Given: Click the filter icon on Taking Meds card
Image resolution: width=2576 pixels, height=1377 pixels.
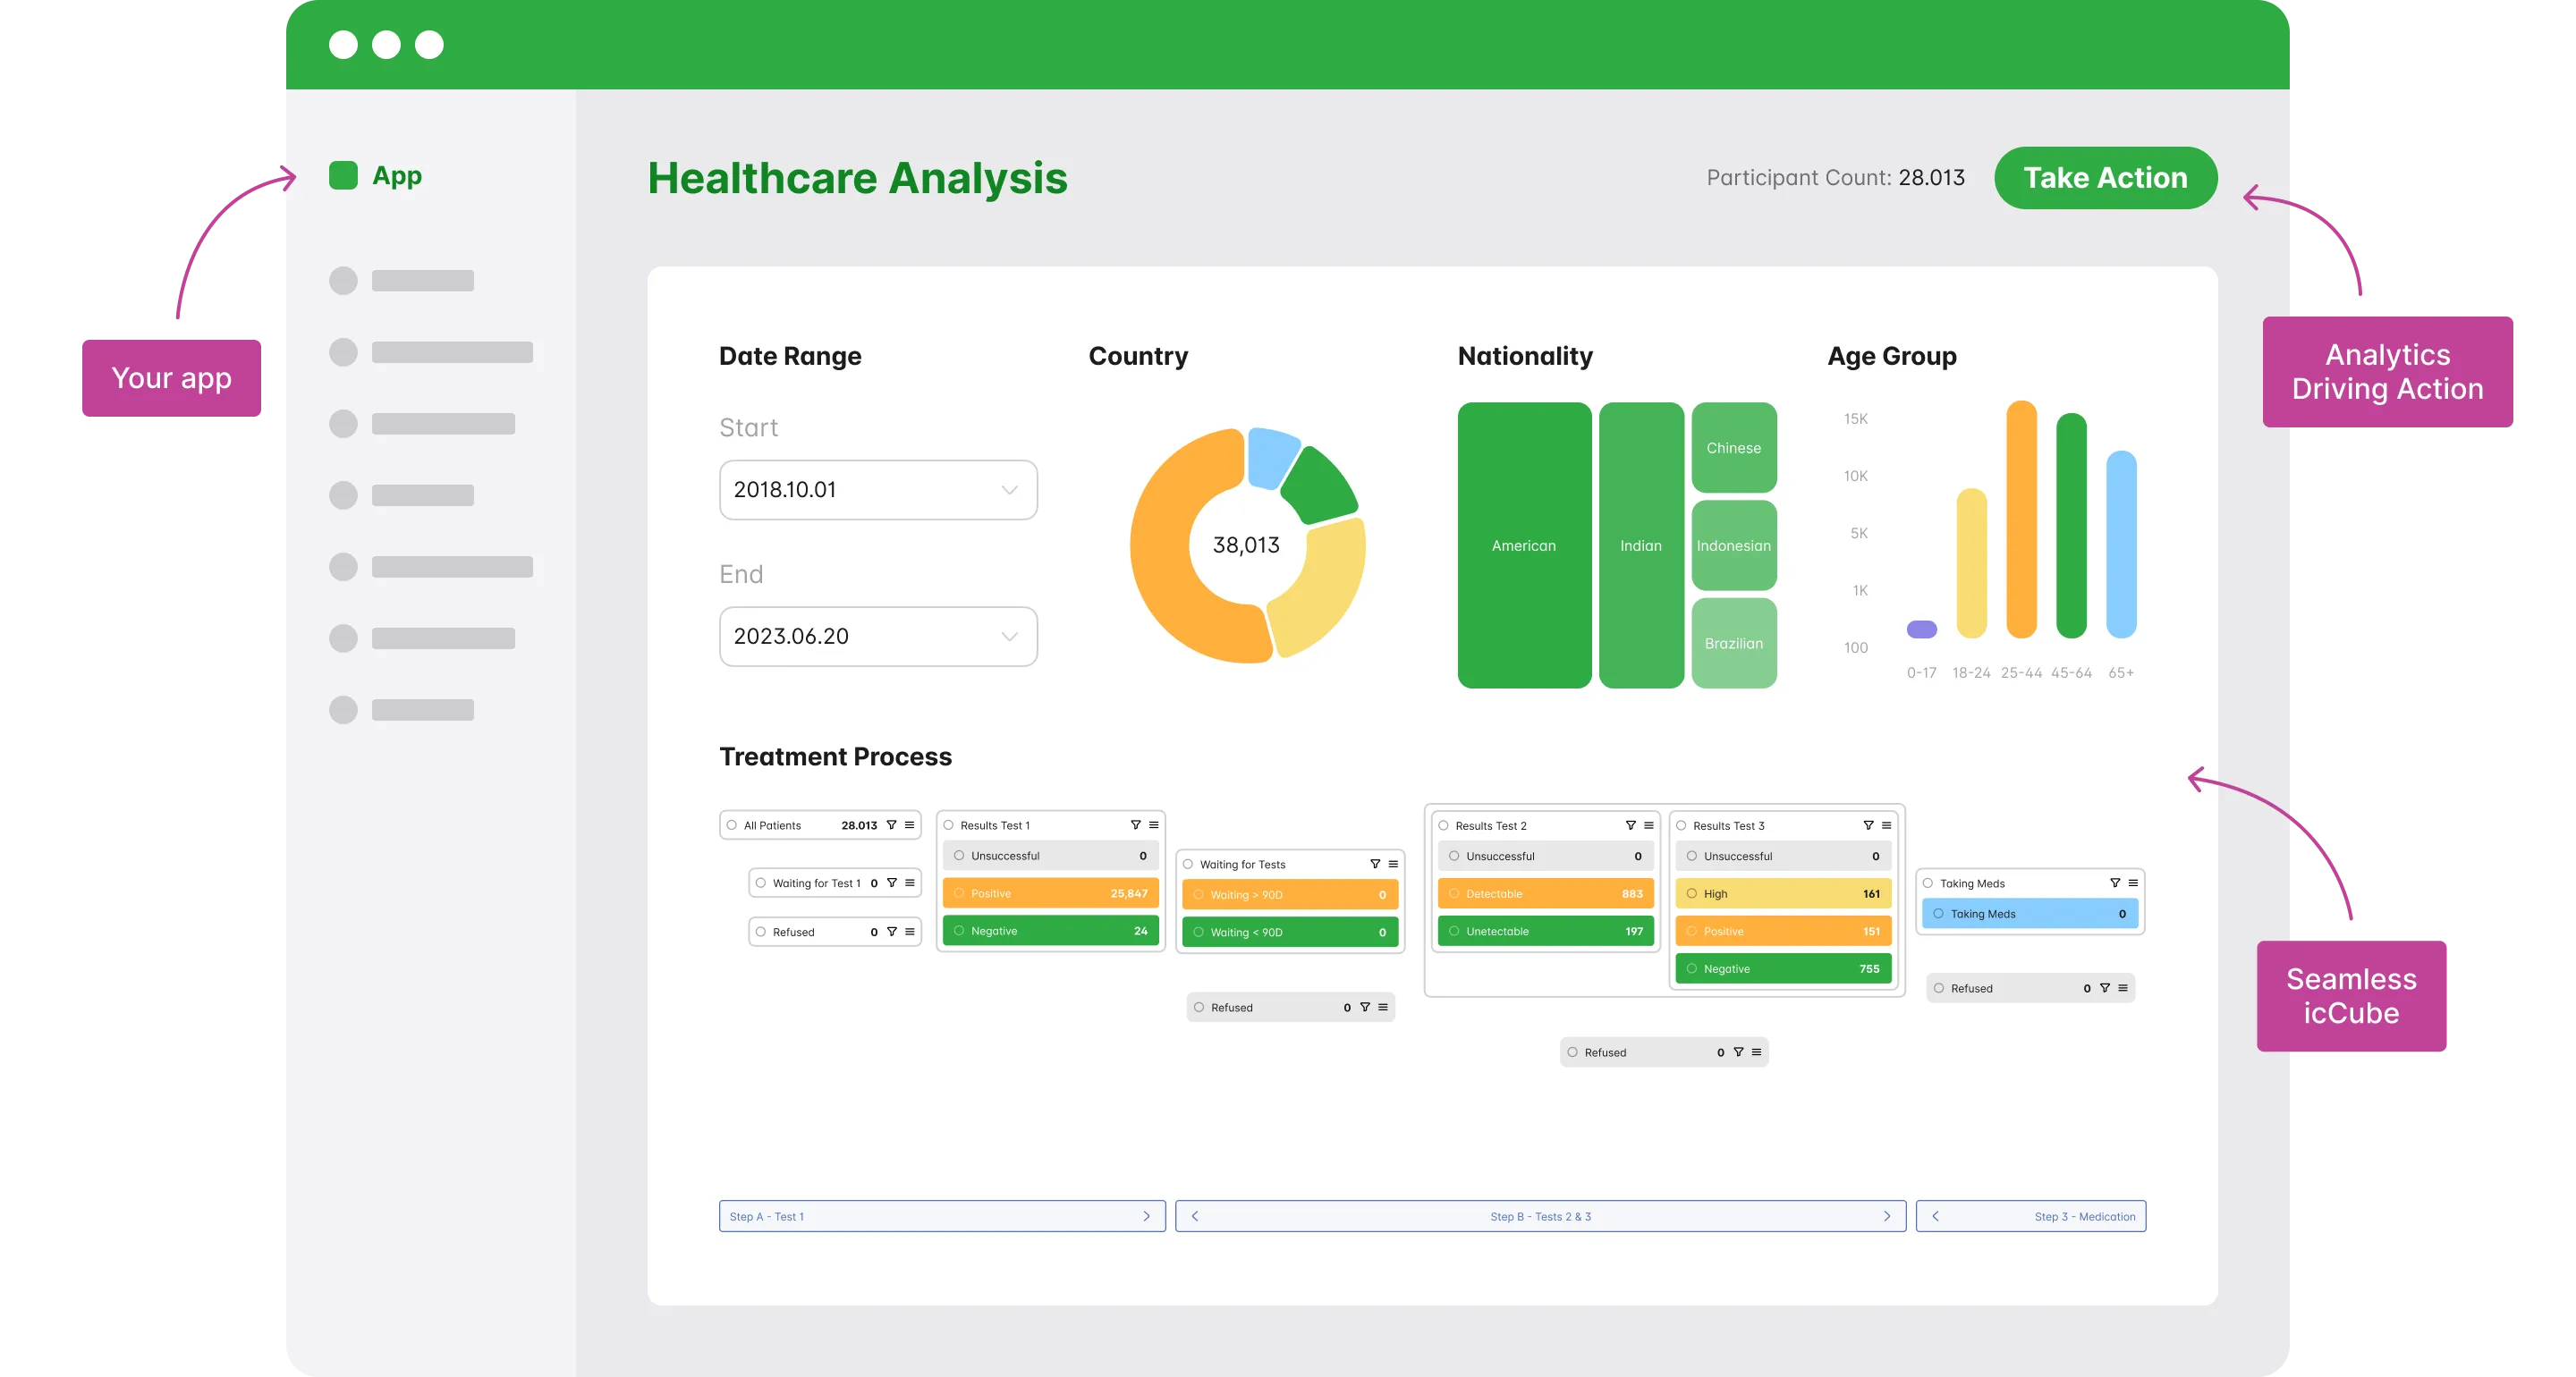Looking at the screenshot, I should click(x=2115, y=883).
